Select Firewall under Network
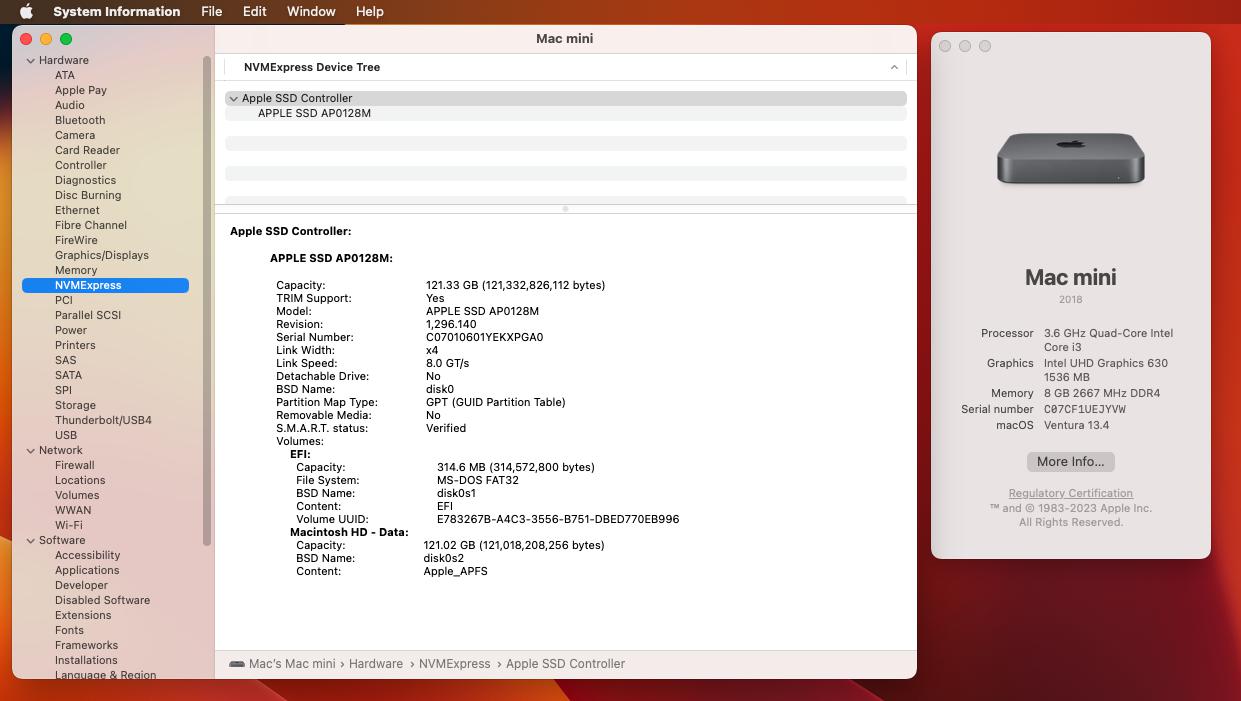This screenshot has width=1241, height=701. (x=75, y=465)
